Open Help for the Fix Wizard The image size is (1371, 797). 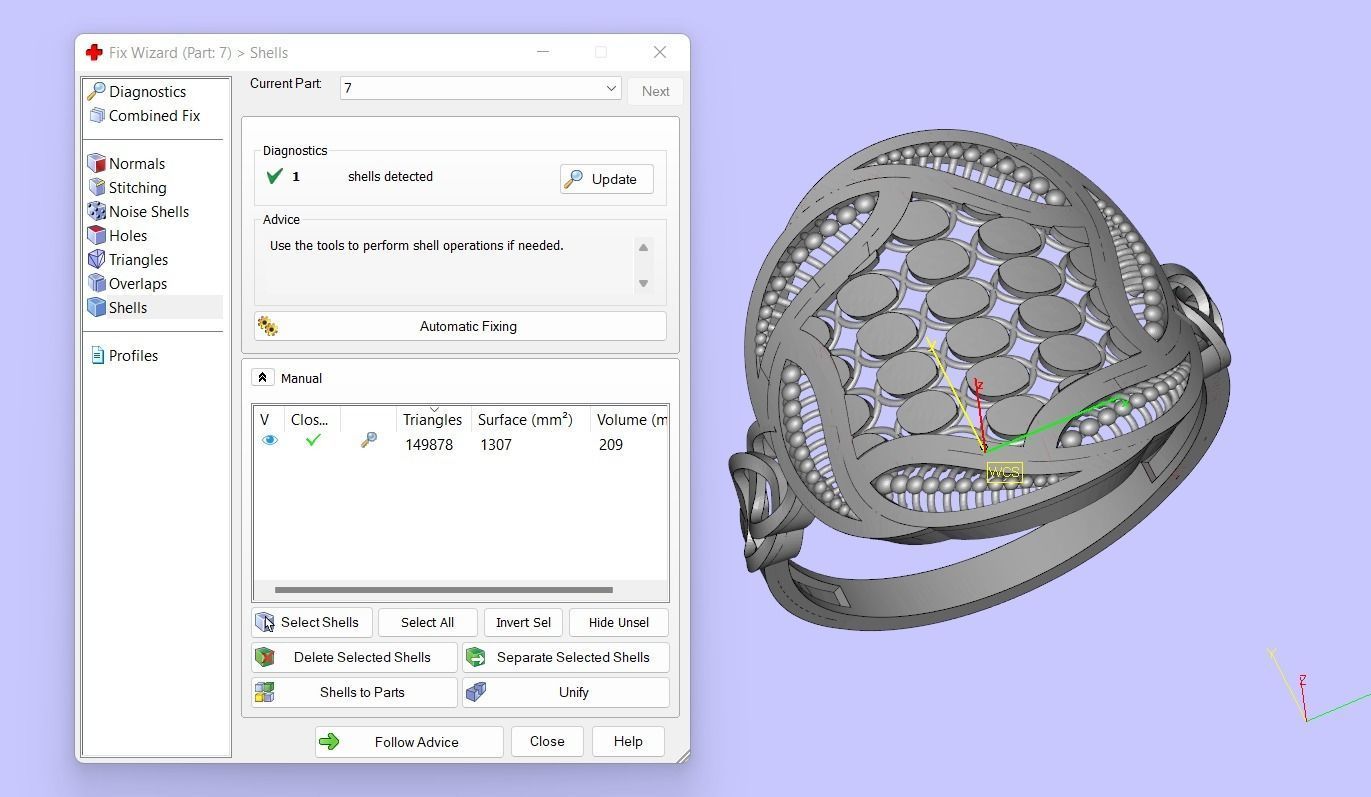pyautogui.click(x=628, y=742)
